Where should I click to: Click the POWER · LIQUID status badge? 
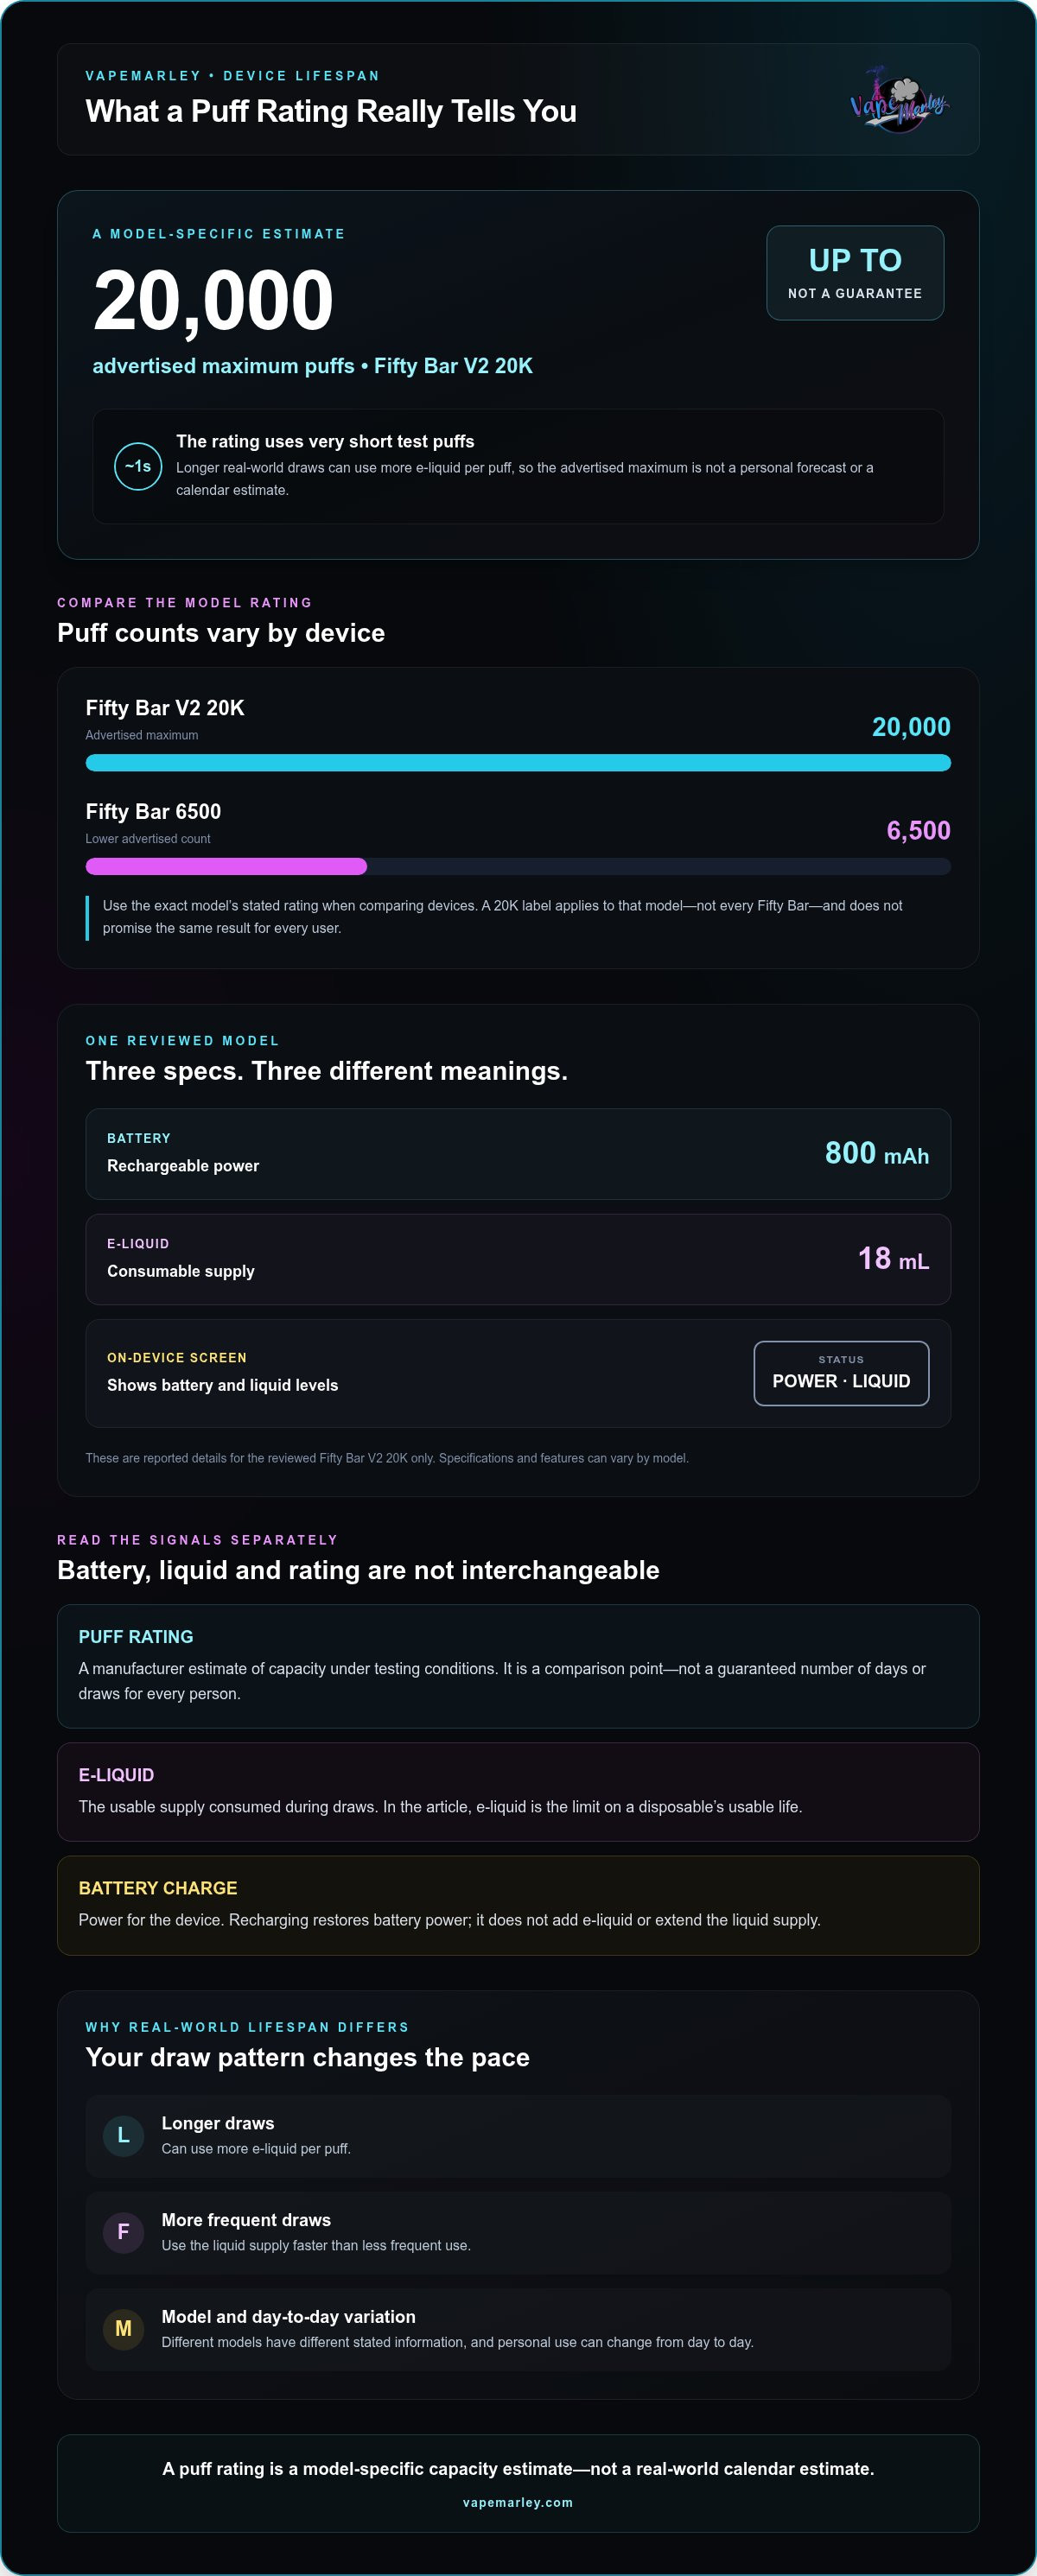click(841, 1373)
